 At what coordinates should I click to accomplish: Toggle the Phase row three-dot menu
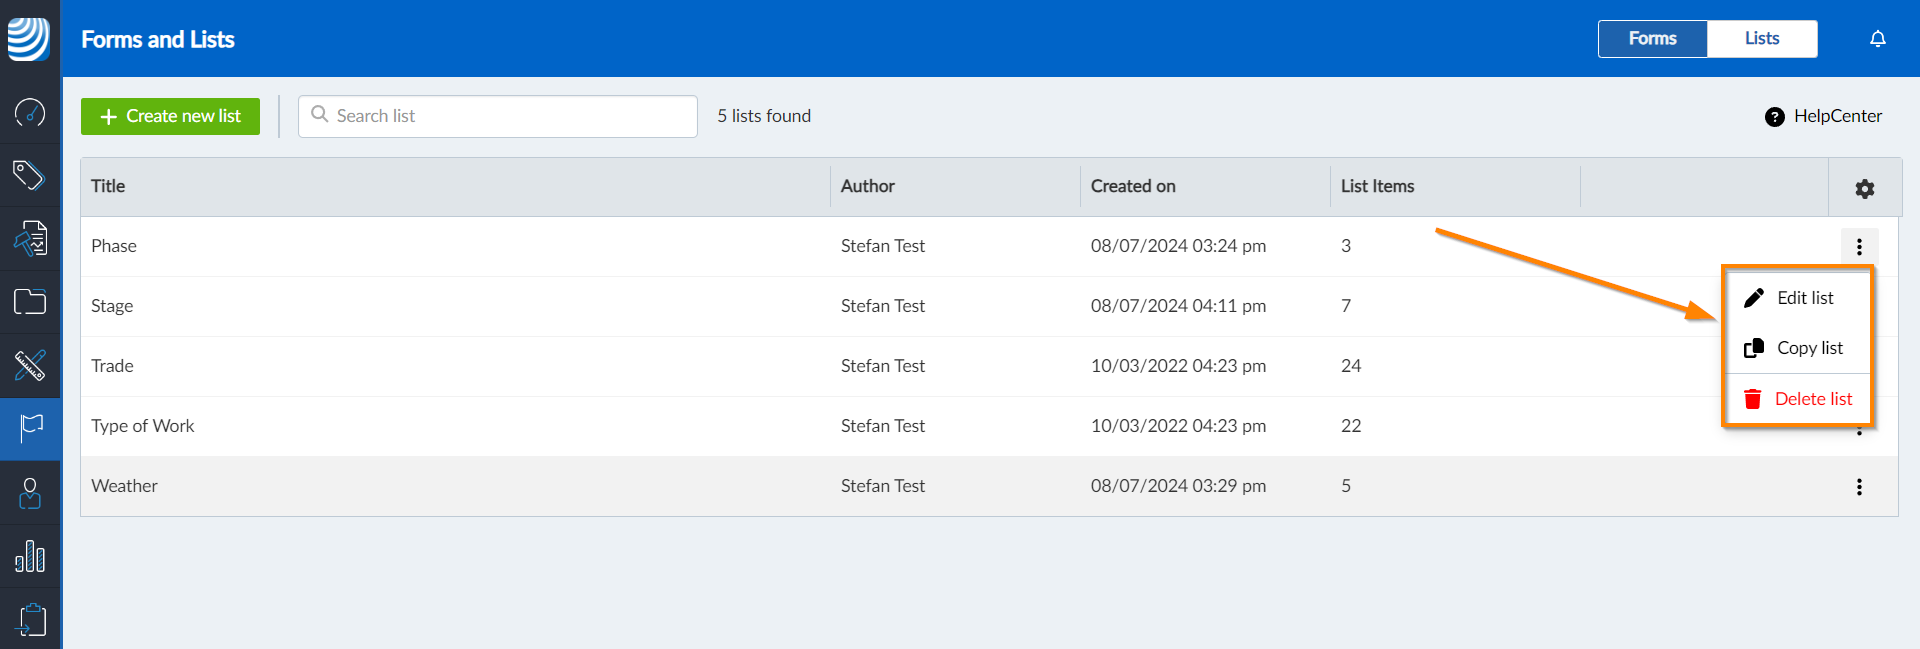point(1859,247)
